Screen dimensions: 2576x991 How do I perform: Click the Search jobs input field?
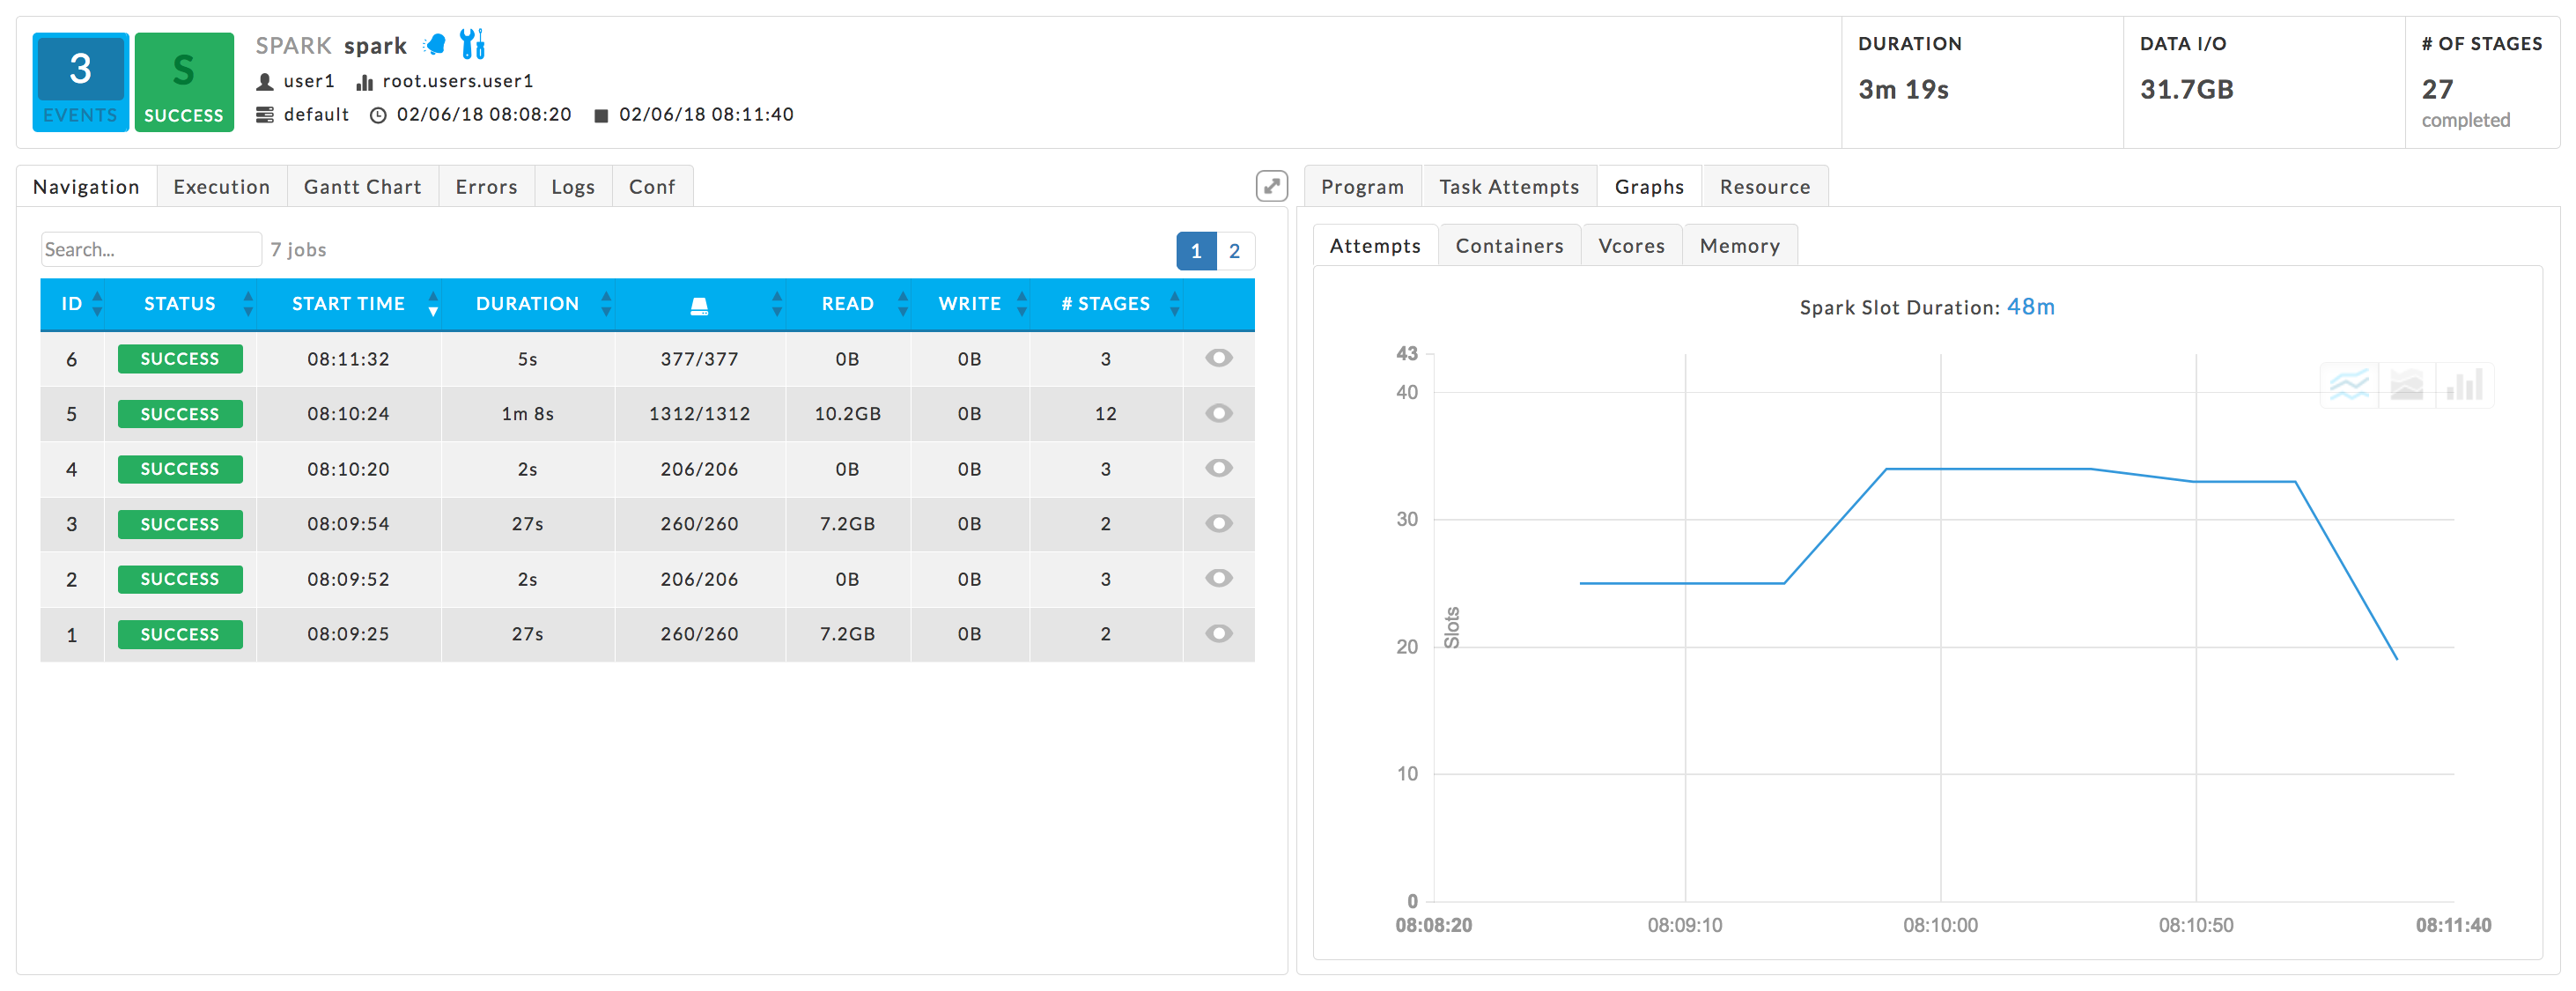(151, 250)
